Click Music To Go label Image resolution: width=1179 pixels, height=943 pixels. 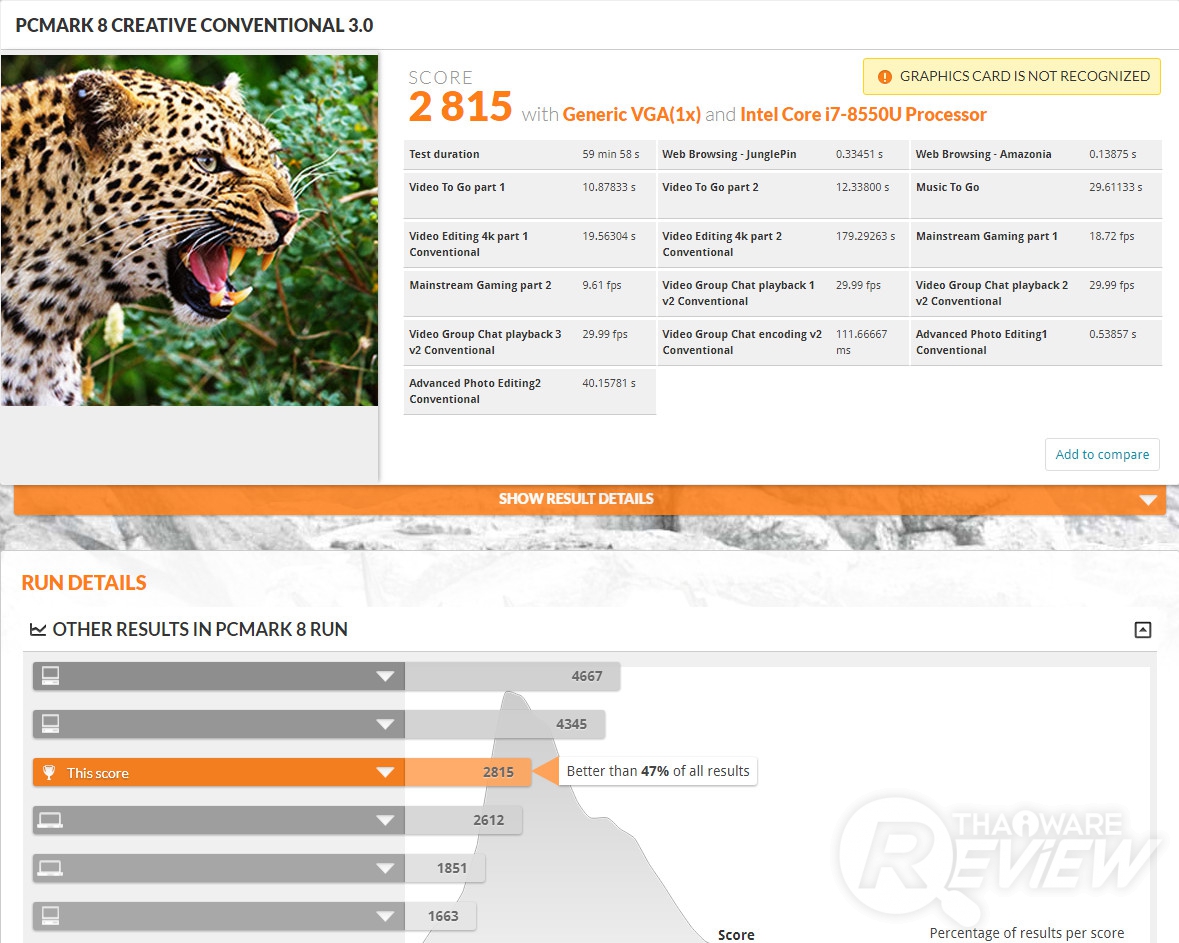tap(947, 187)
